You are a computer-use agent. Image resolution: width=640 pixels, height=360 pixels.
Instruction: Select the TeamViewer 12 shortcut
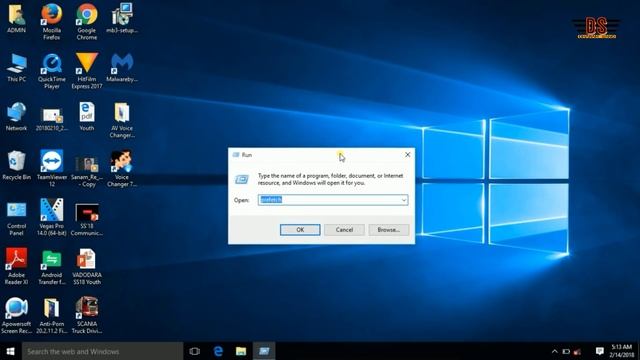click(51, 168)
